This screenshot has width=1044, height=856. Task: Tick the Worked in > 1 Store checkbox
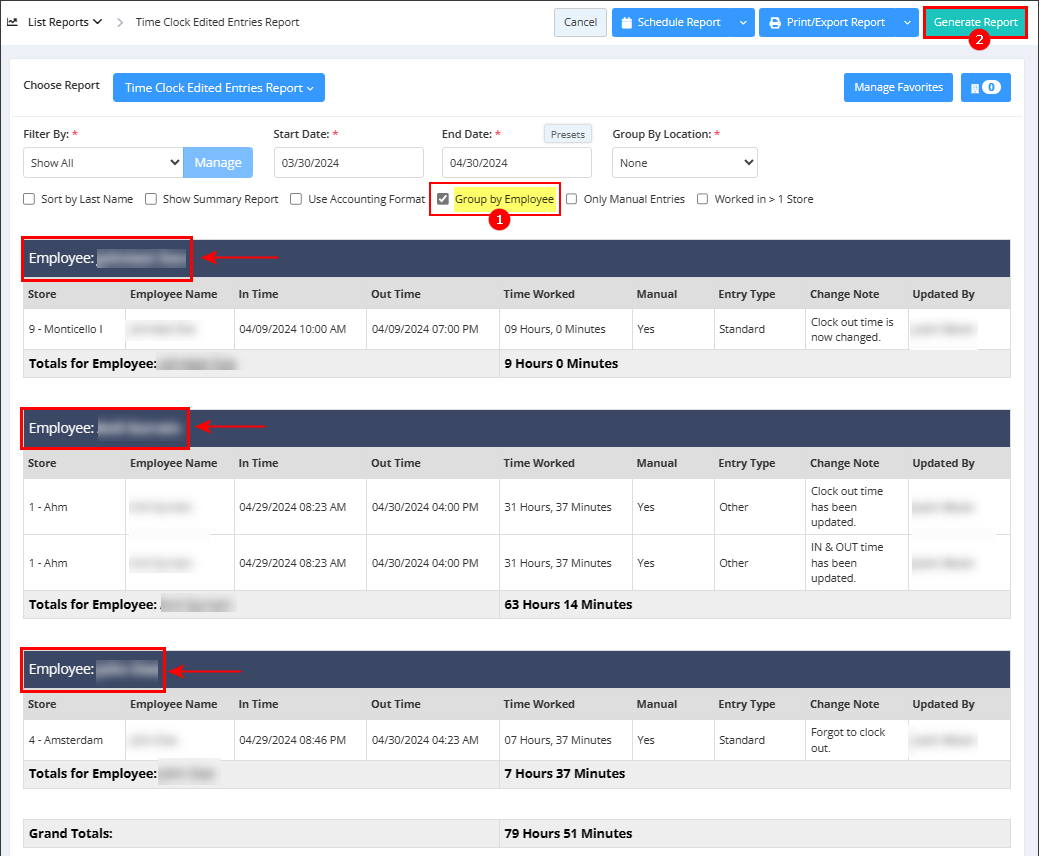(x=703, y=199)
